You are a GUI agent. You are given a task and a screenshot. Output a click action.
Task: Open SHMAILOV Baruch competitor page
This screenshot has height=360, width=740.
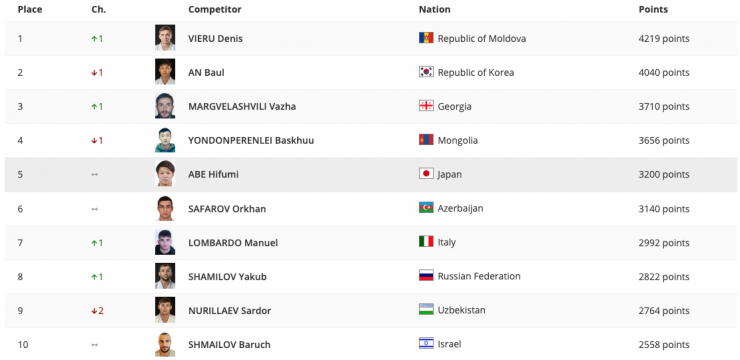point(229,345)
